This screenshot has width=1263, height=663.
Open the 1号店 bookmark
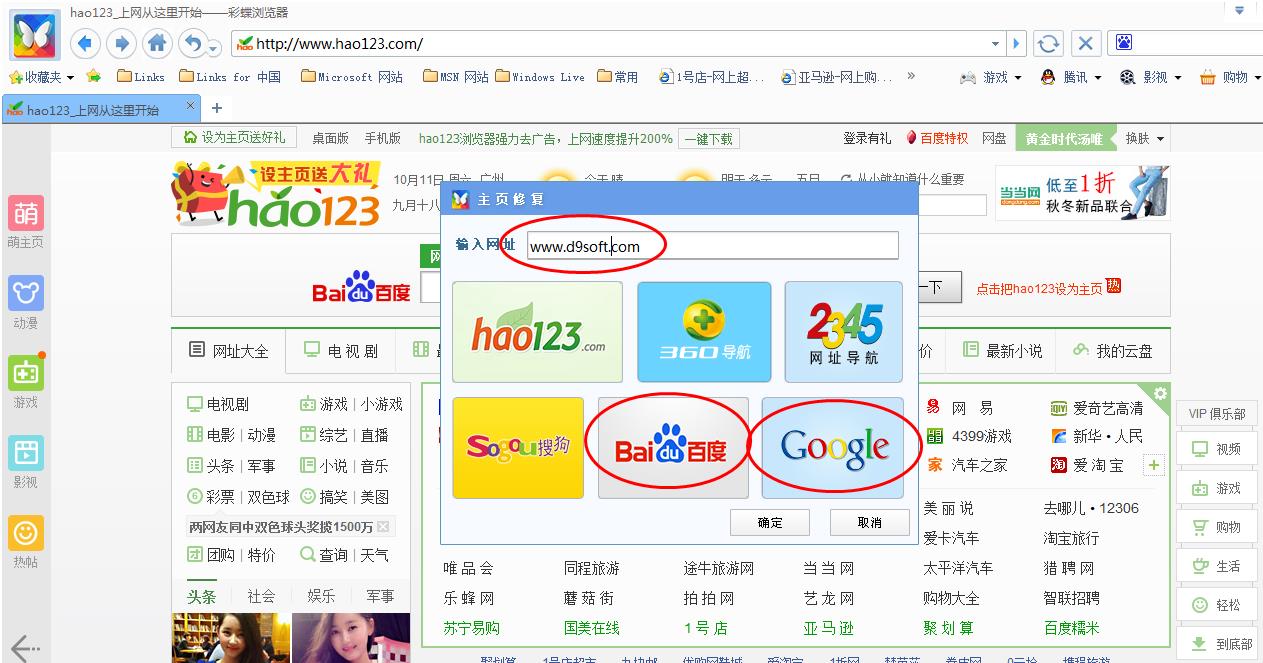click(712, 77)
